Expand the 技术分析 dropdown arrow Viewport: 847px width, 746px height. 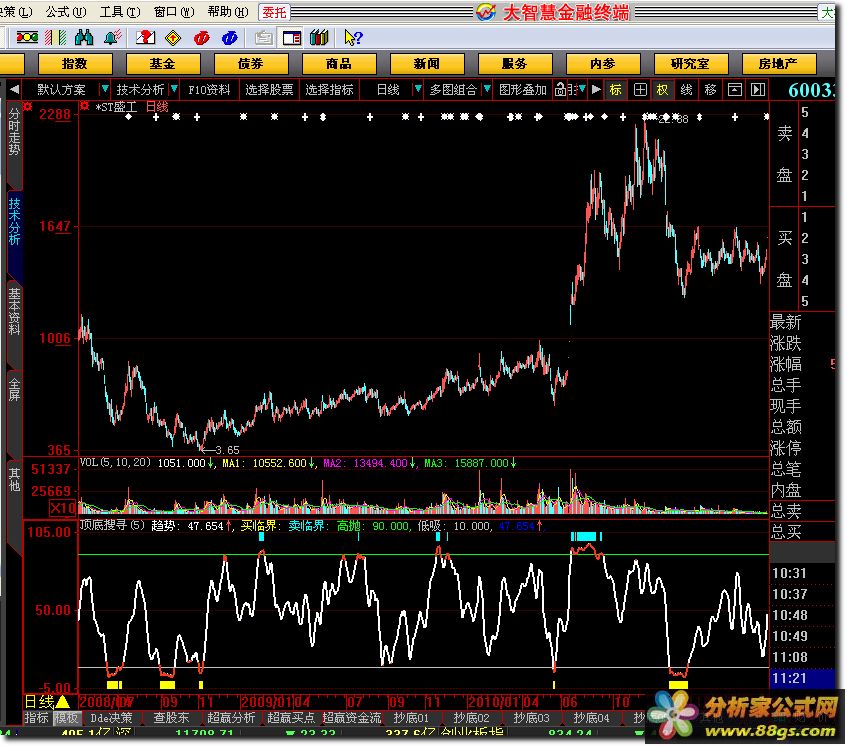174,89
